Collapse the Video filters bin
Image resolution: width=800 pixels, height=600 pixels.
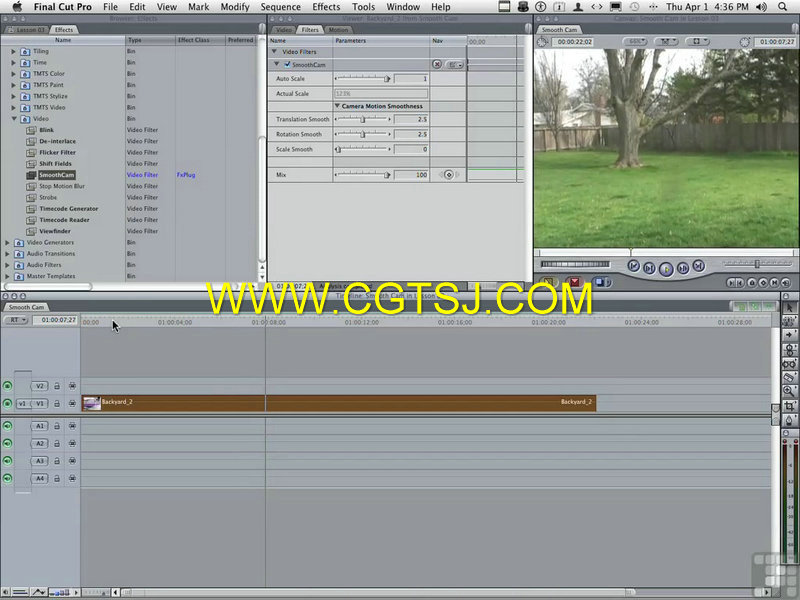click(x=13, y=119)
